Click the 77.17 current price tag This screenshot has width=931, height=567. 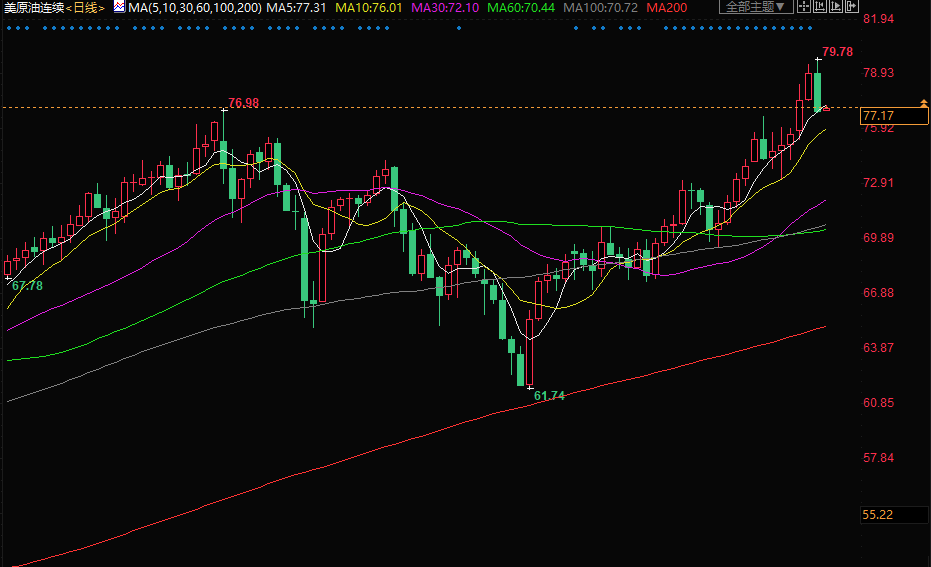point(878,116)
